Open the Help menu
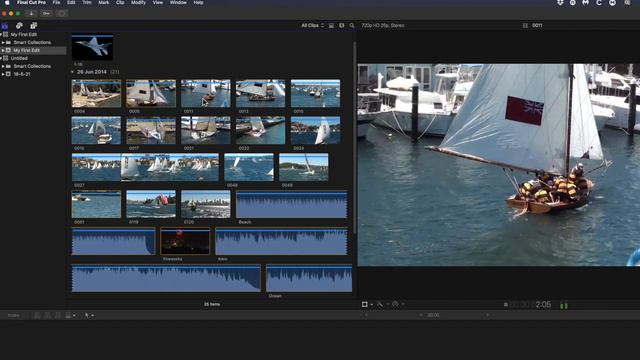This screenshot has width=640, height=360. point(198,2)
